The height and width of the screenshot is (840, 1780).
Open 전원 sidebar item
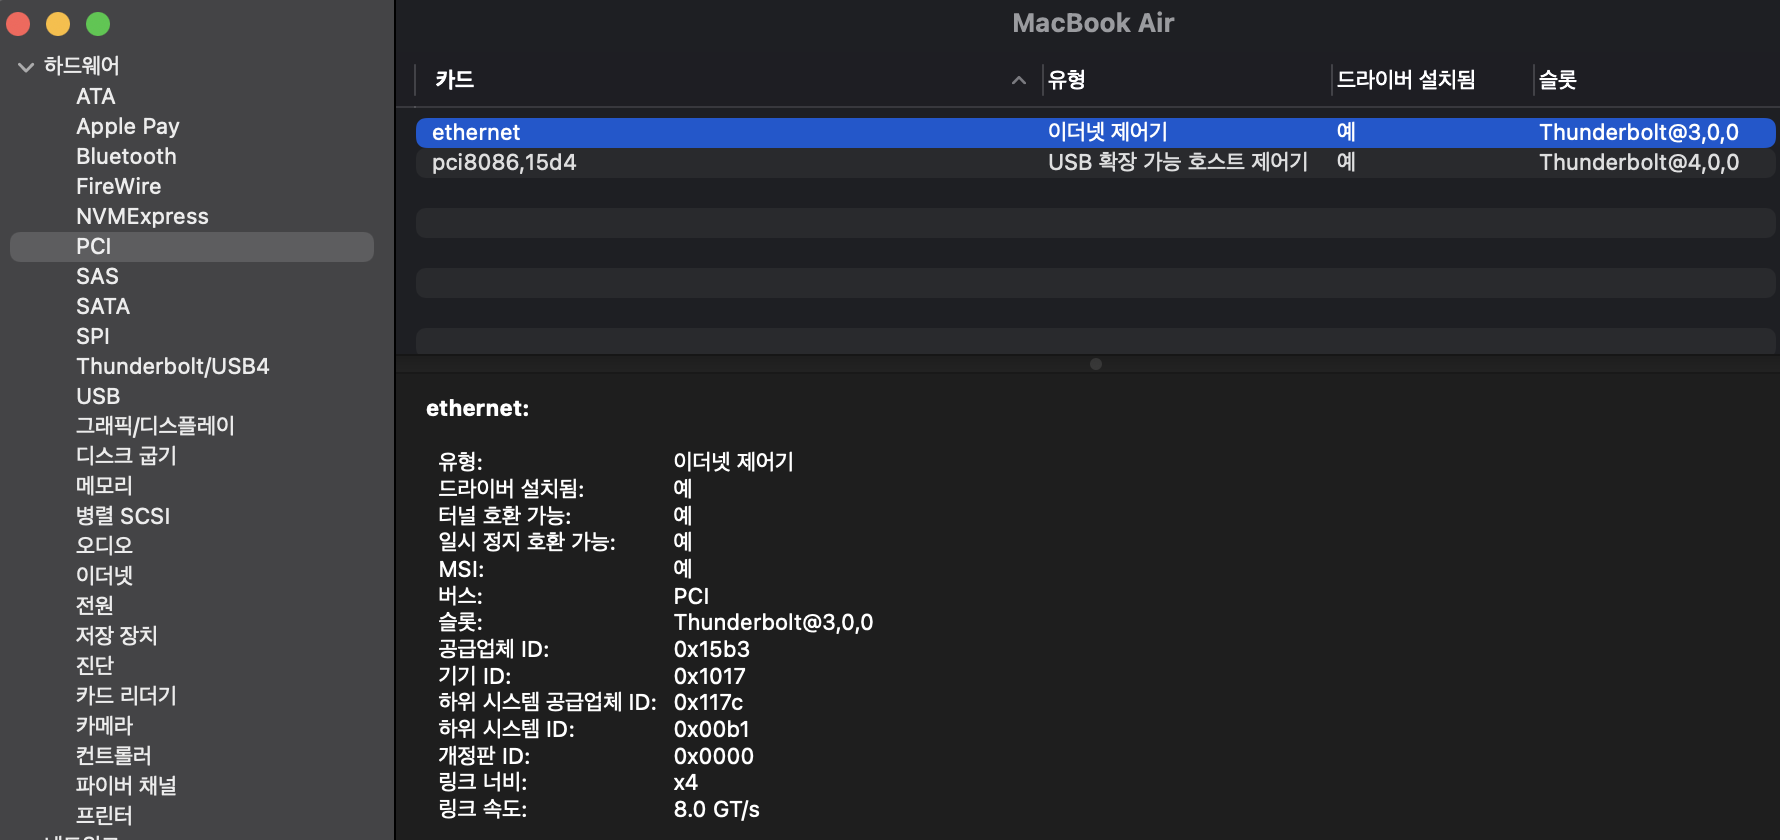[x=95, y=606]
